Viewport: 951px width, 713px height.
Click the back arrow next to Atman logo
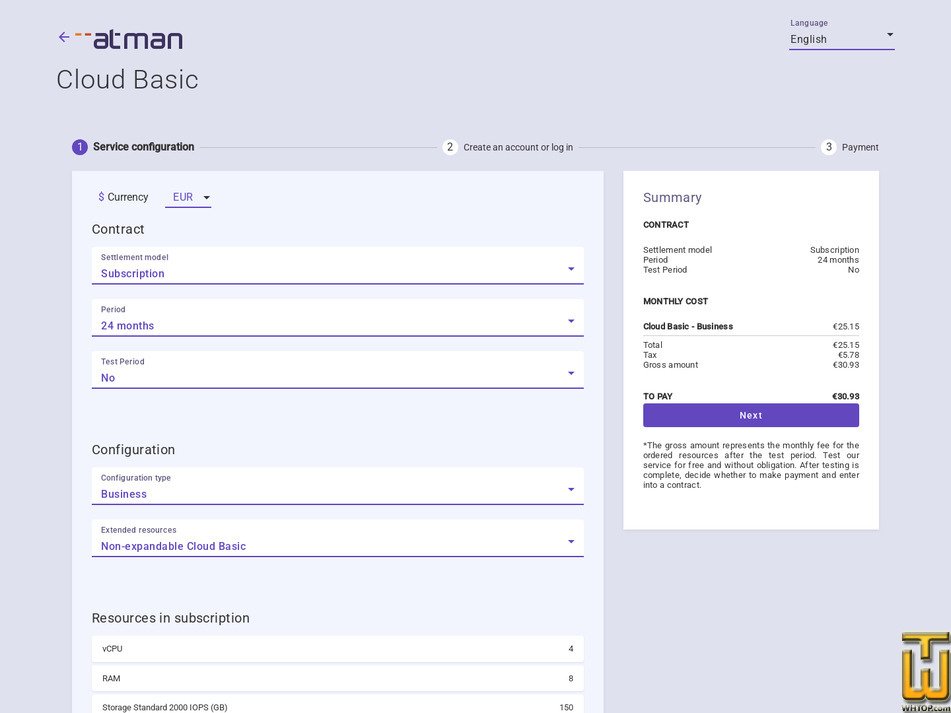click(64, 37)
